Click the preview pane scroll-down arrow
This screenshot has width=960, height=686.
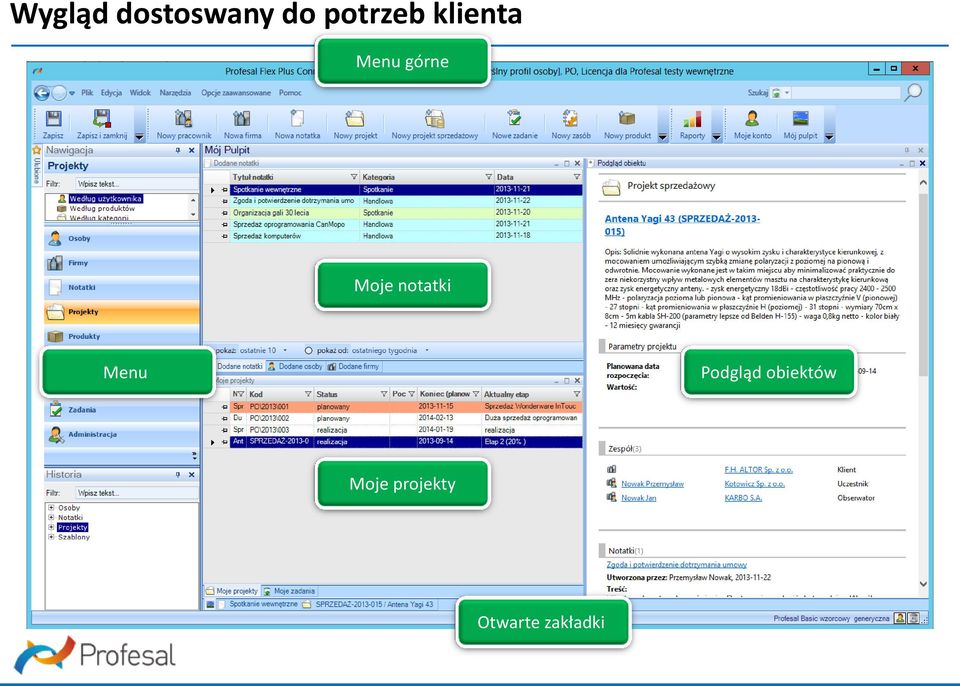[923, 584]
